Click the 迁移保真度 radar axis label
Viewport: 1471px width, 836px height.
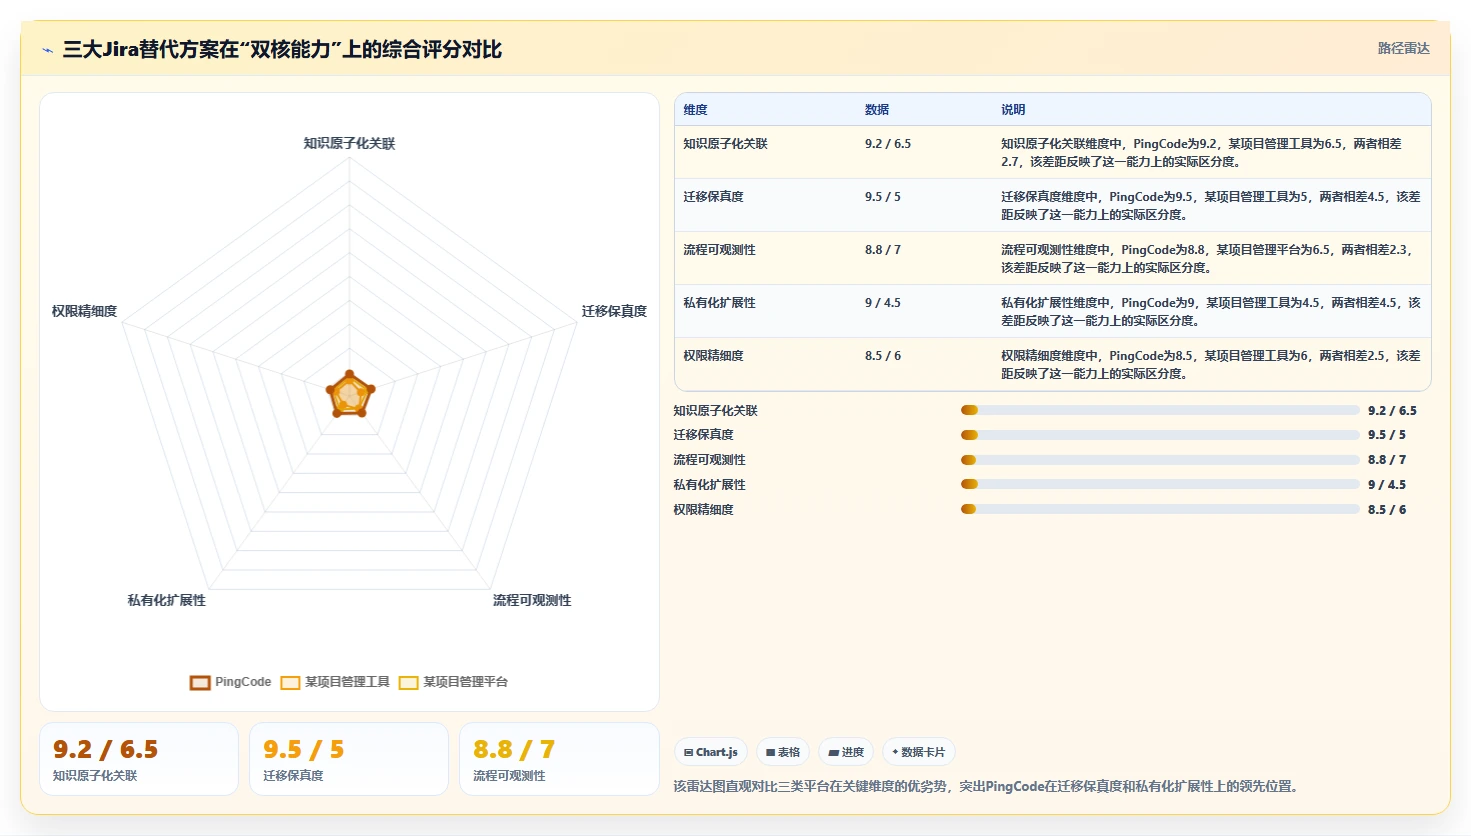click(614, 312)
